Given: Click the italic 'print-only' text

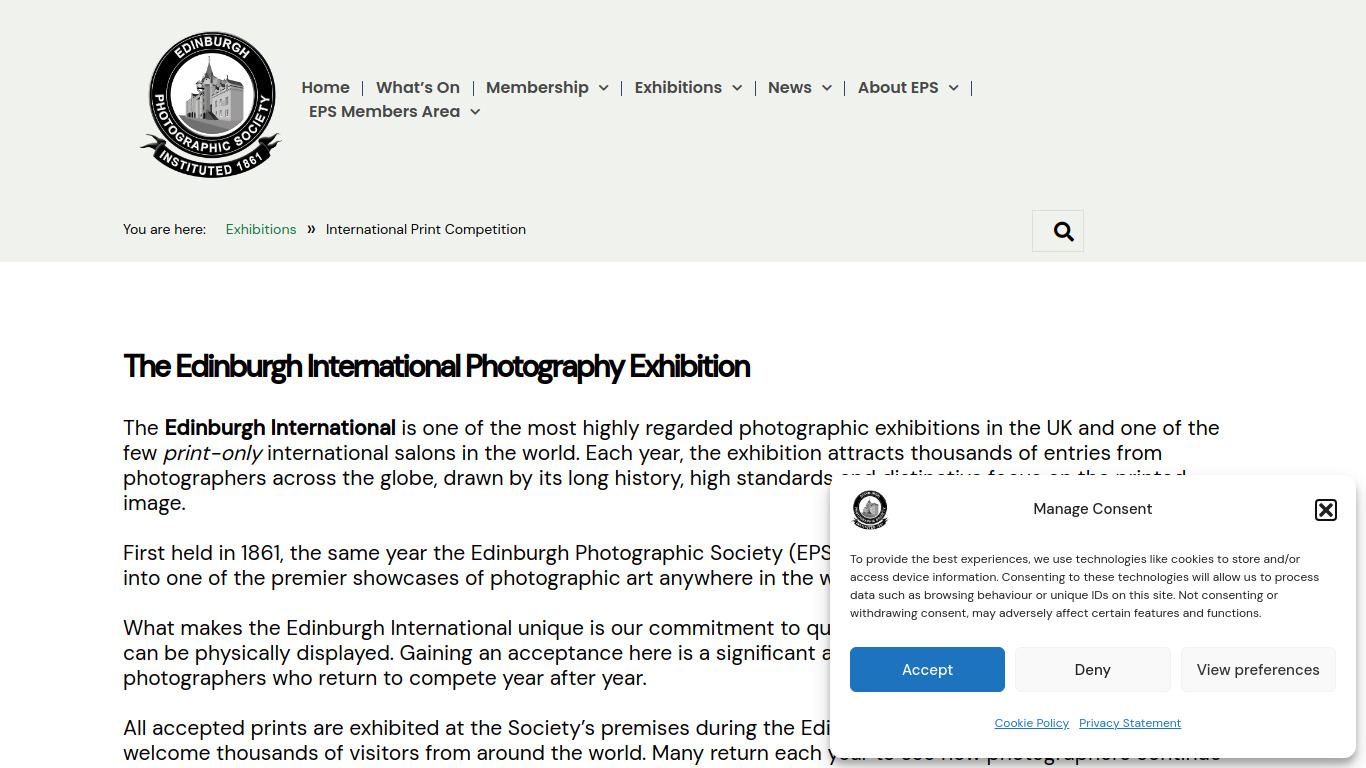Looking at the screenshot, I should [213, 453].
